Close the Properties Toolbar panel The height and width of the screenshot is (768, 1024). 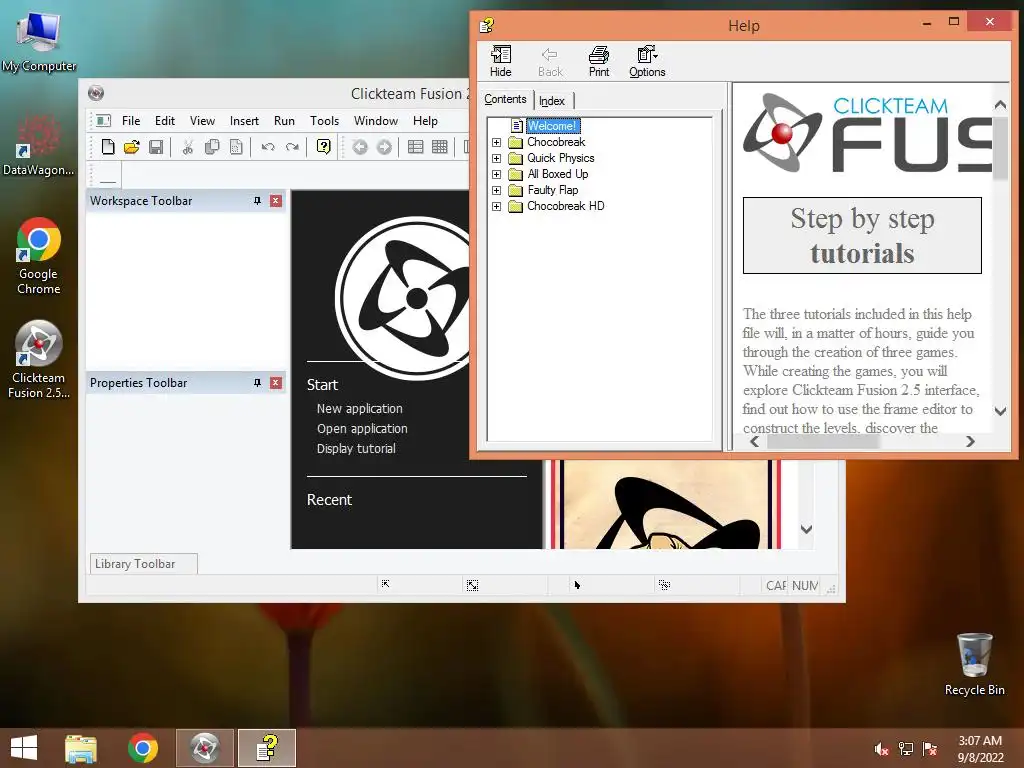(276, 383)
